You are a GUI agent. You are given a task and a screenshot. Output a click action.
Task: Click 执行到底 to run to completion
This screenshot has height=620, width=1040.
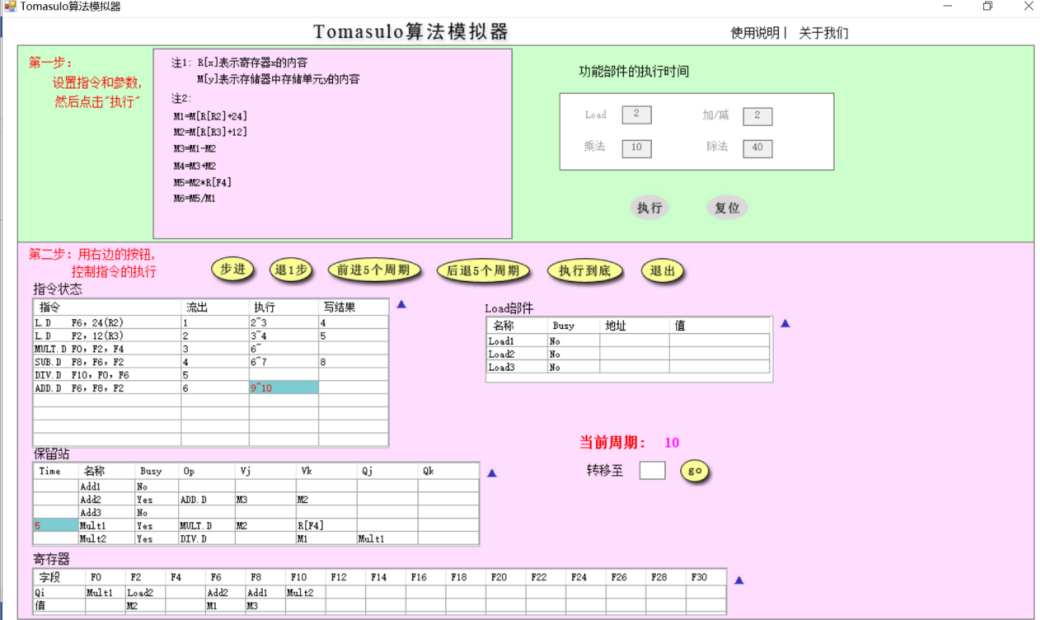tap(584, 269)
